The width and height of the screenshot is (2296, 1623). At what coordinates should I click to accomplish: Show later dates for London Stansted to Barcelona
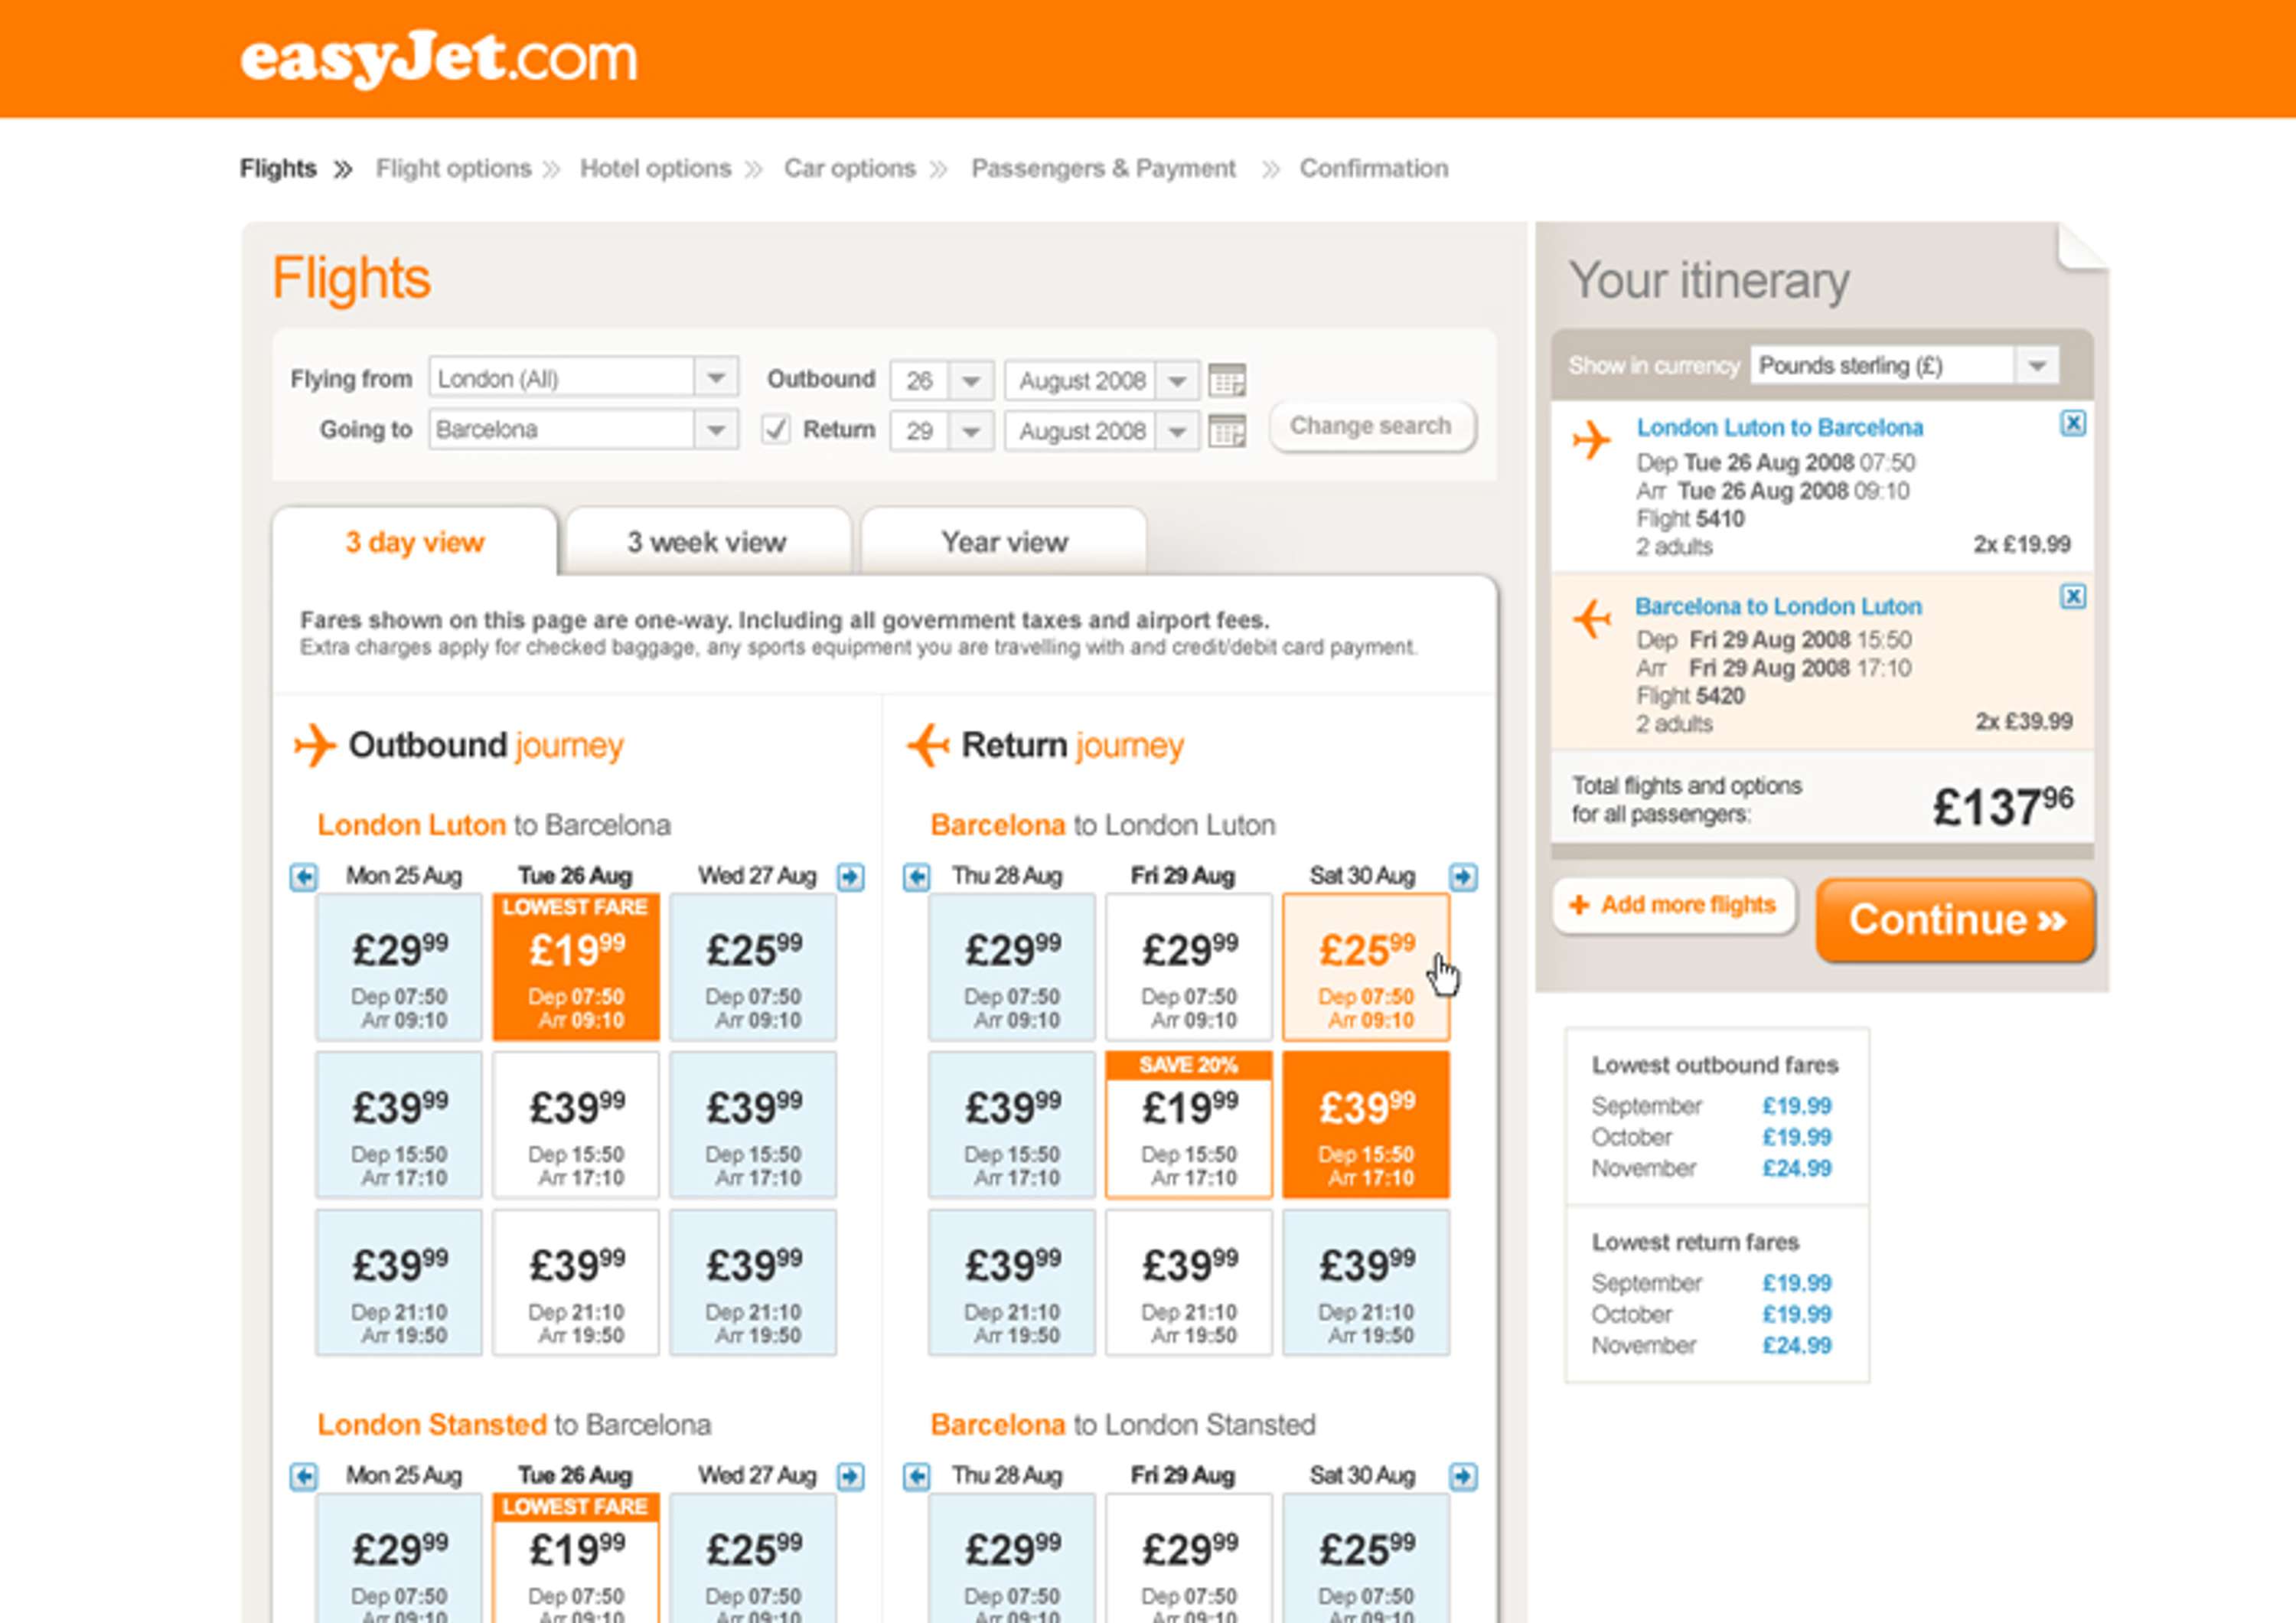click(x=851, y=1476)
